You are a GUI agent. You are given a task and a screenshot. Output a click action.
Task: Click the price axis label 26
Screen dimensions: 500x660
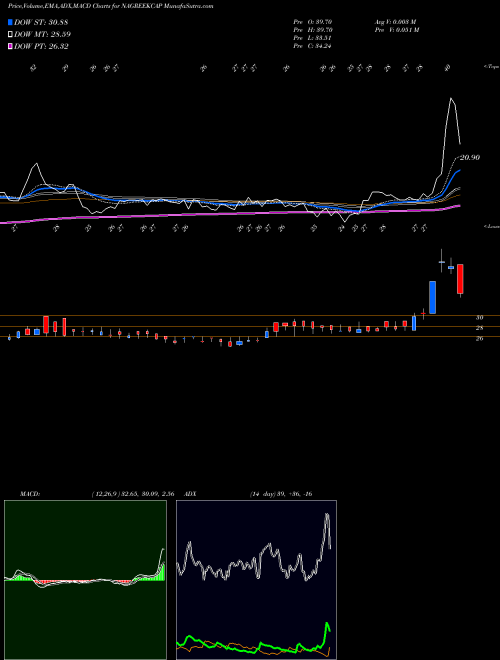point(479,338)
